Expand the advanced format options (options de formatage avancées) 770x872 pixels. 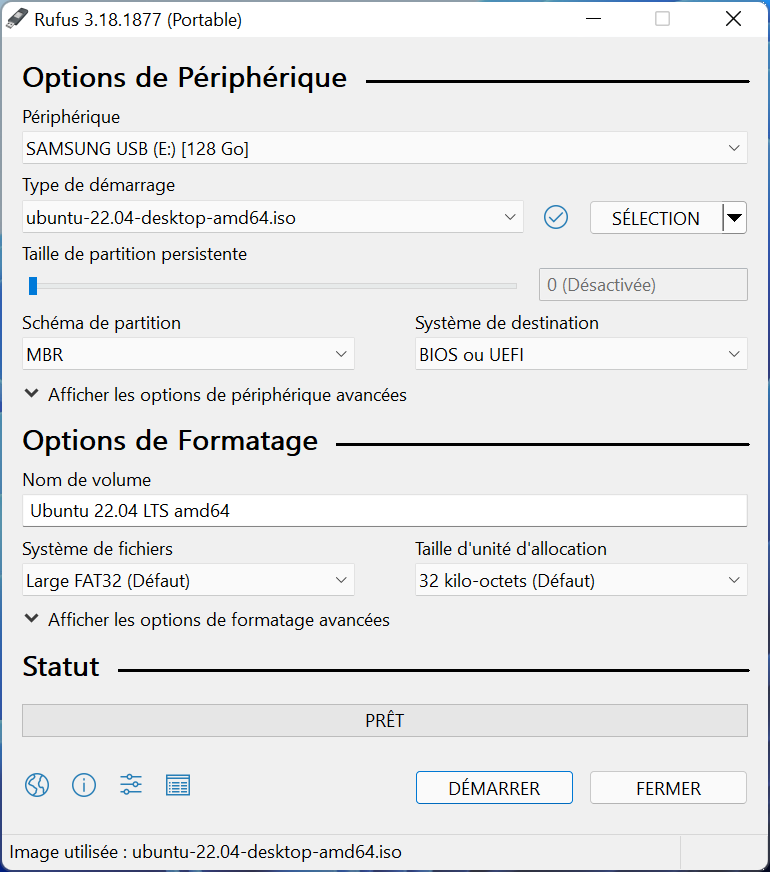coord(207,620)
